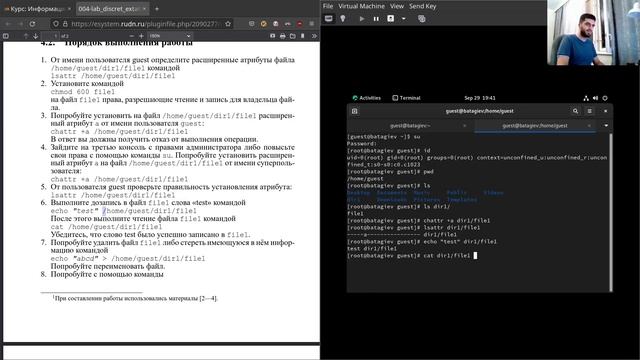Click the footnote 'При составлении работы'
Screen dimensions: 640x360
coord(135,298)
